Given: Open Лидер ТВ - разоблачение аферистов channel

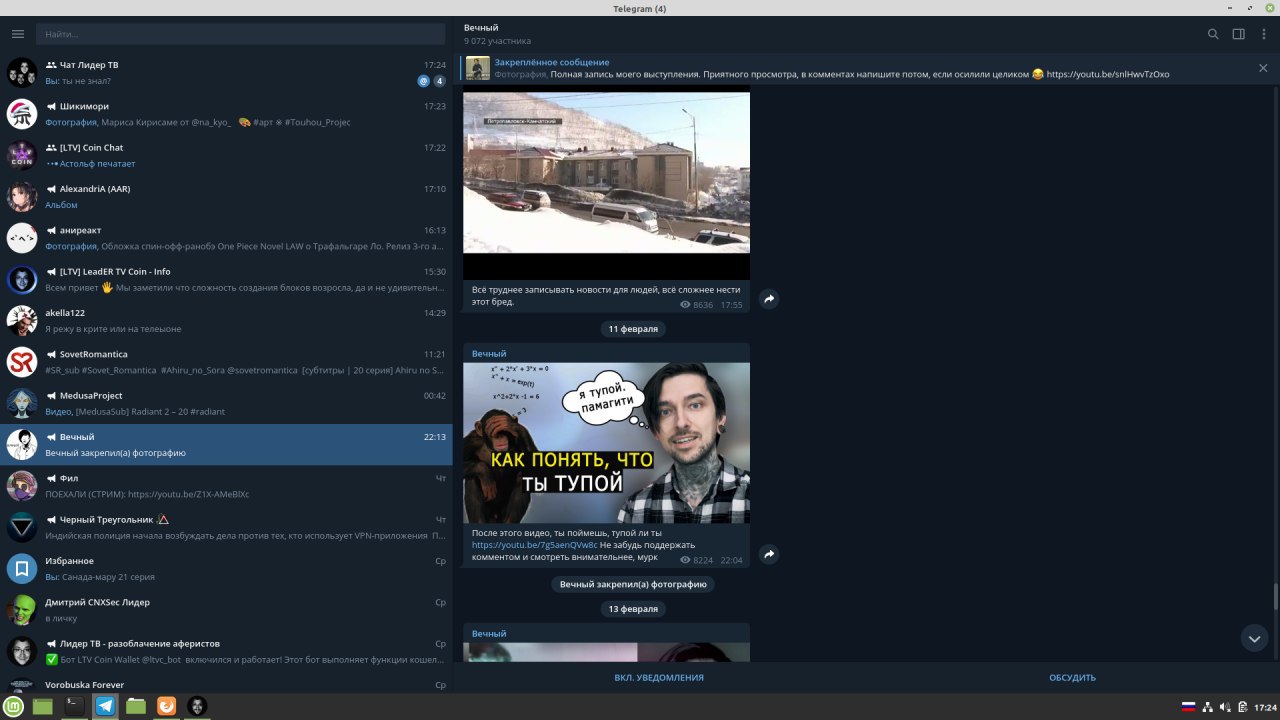Looking at the screenshot, I should [x=226, y=651].
